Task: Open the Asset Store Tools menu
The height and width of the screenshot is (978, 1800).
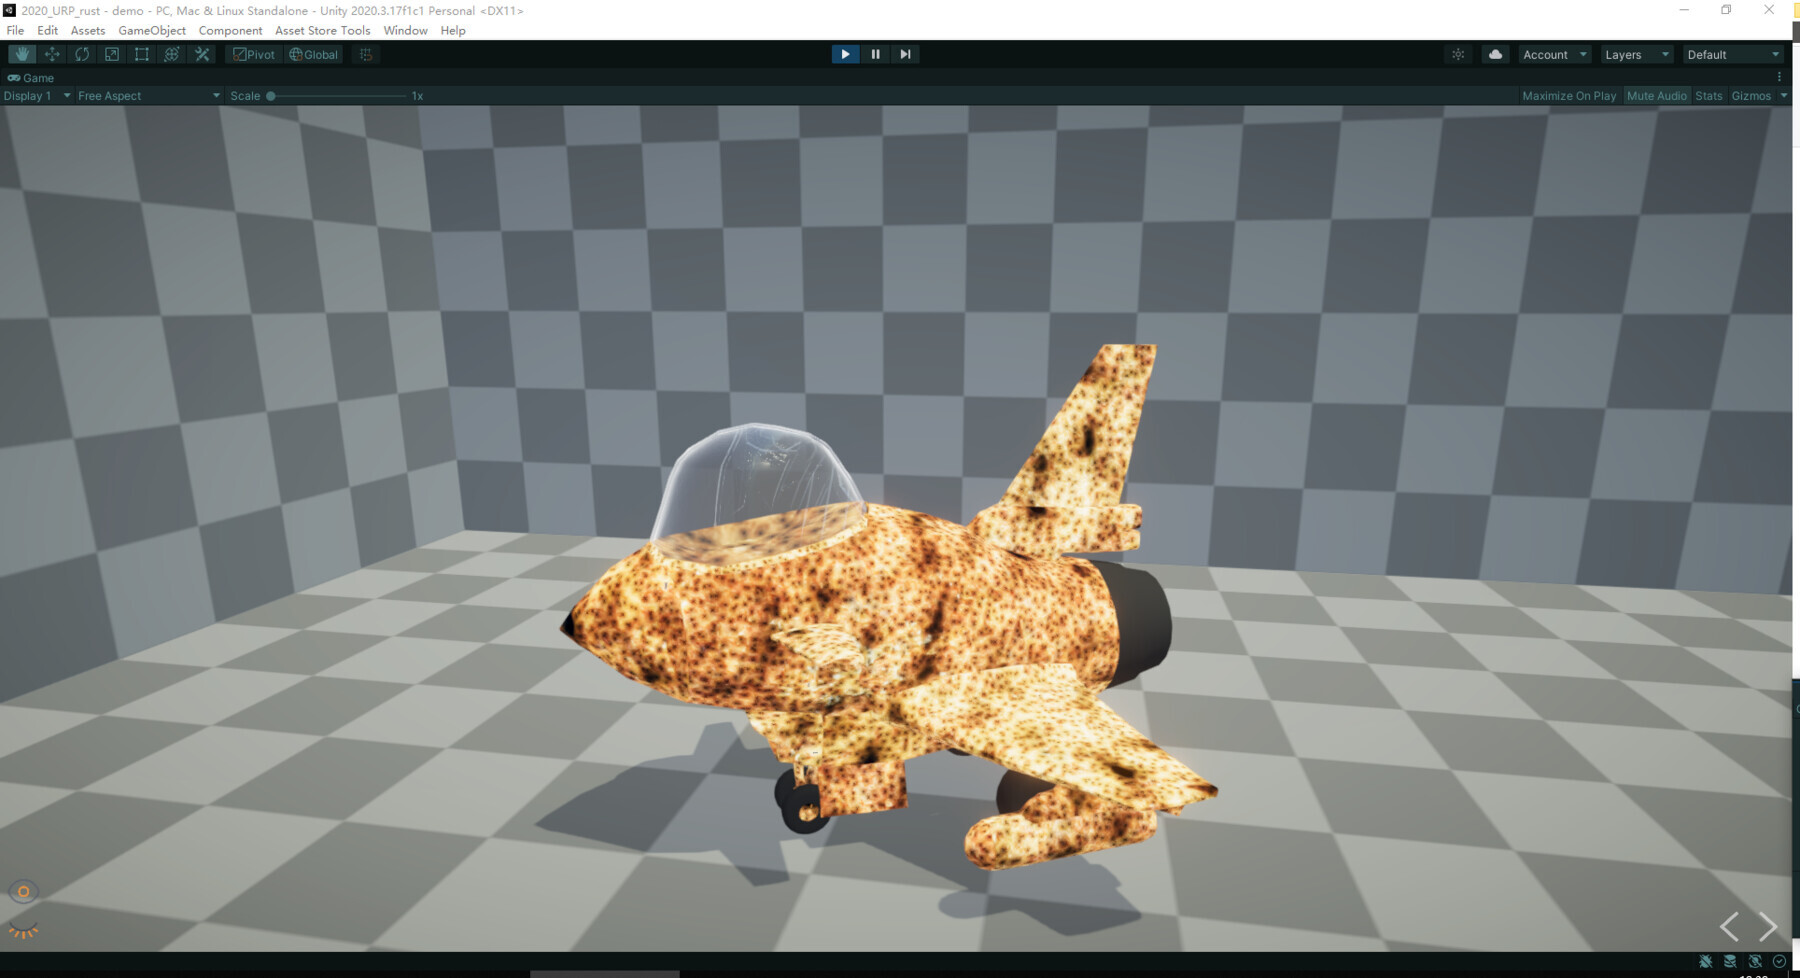Action: tap(322, 30)
